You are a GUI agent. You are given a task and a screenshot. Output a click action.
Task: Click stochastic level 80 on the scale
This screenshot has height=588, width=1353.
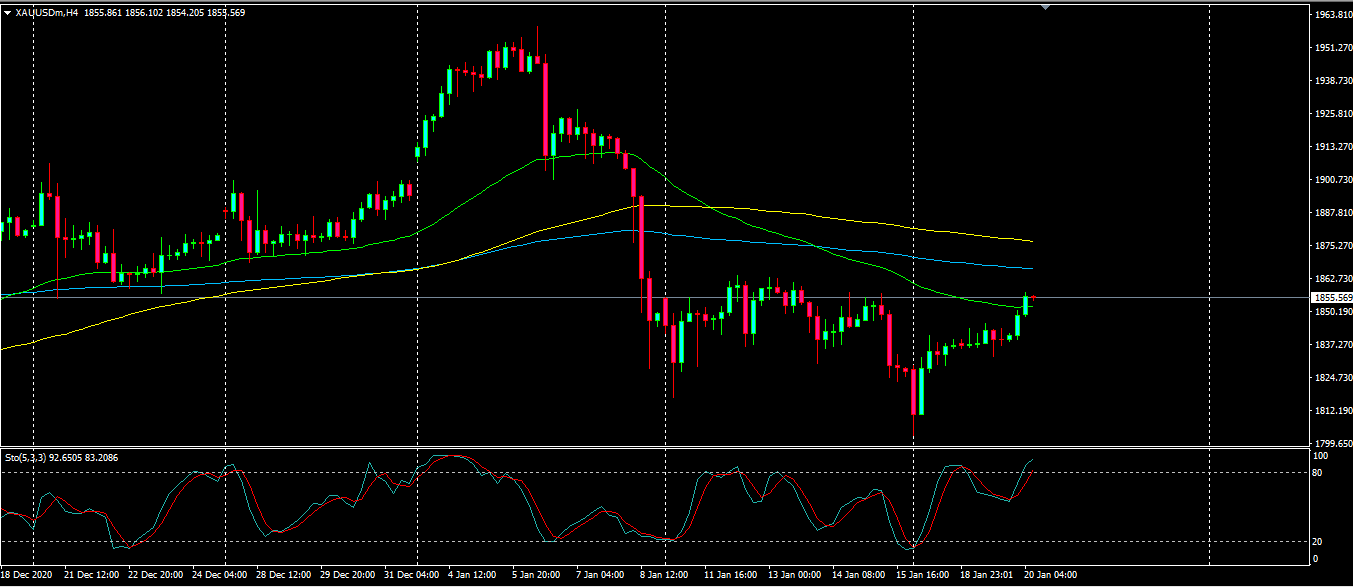[x=1319, y=472]
